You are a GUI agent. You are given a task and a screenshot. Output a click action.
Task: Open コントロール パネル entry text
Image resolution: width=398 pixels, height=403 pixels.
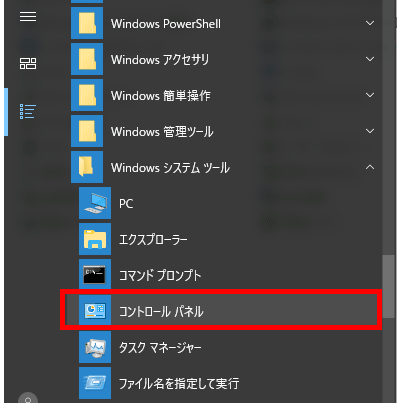pyautogui.click(x=161, y=312)
